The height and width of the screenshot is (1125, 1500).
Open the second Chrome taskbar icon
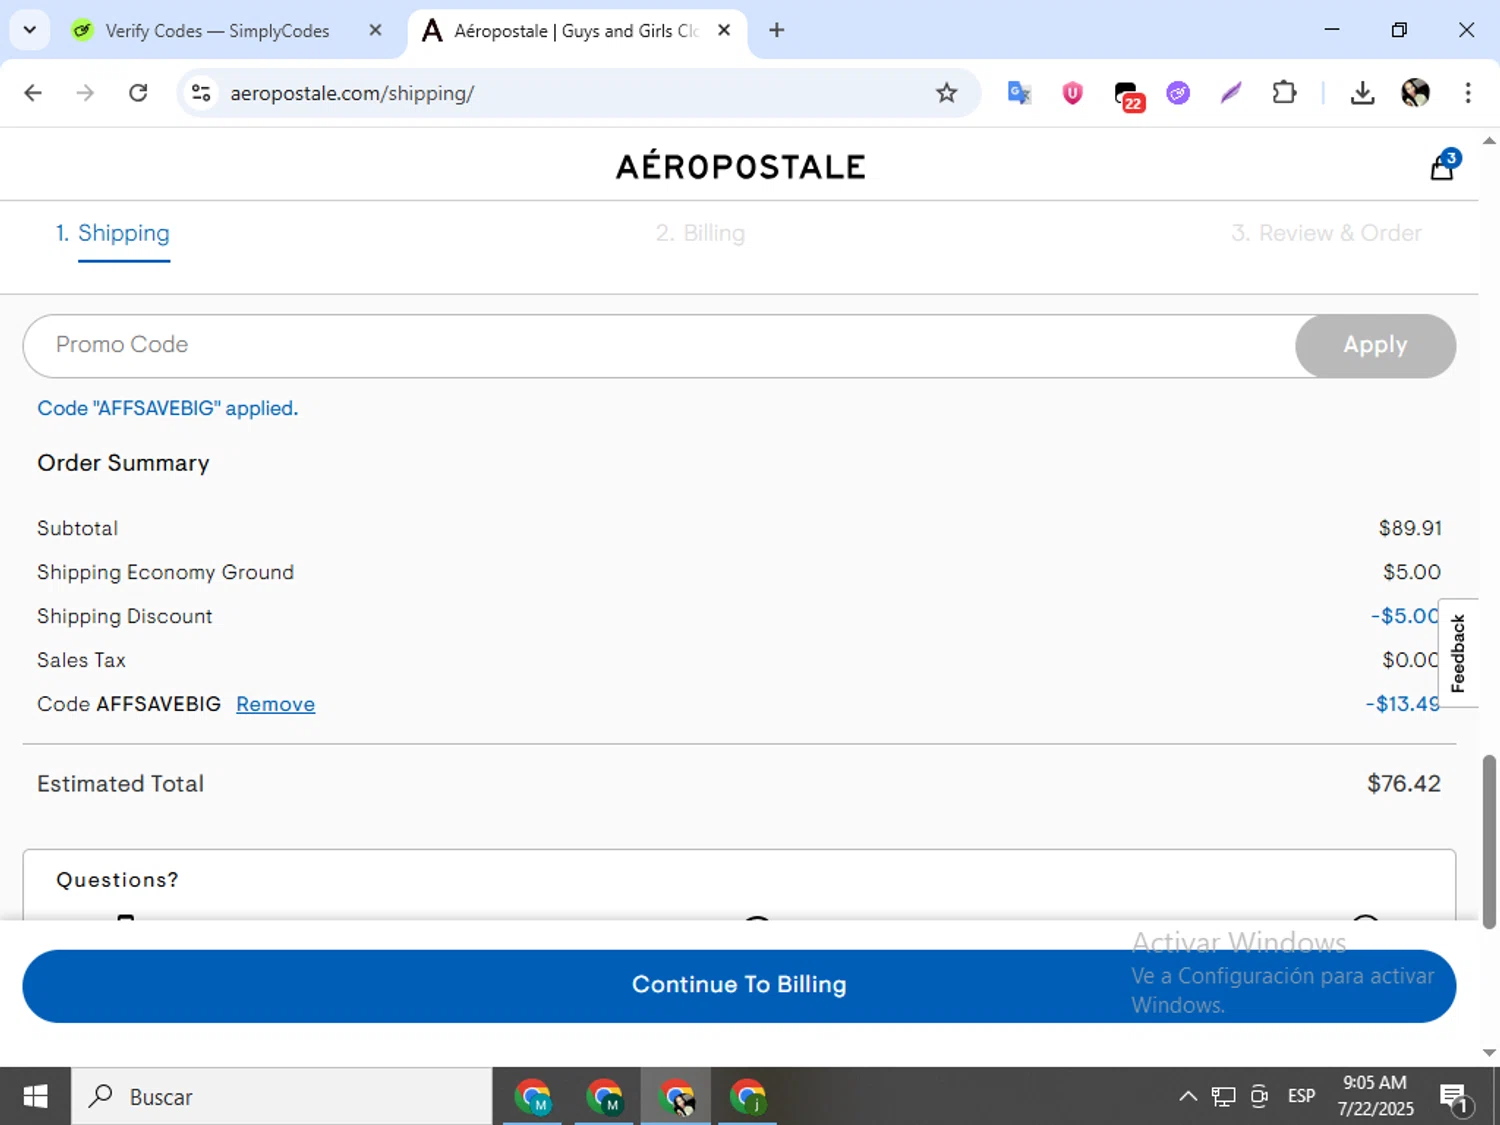pos(604,1097)
